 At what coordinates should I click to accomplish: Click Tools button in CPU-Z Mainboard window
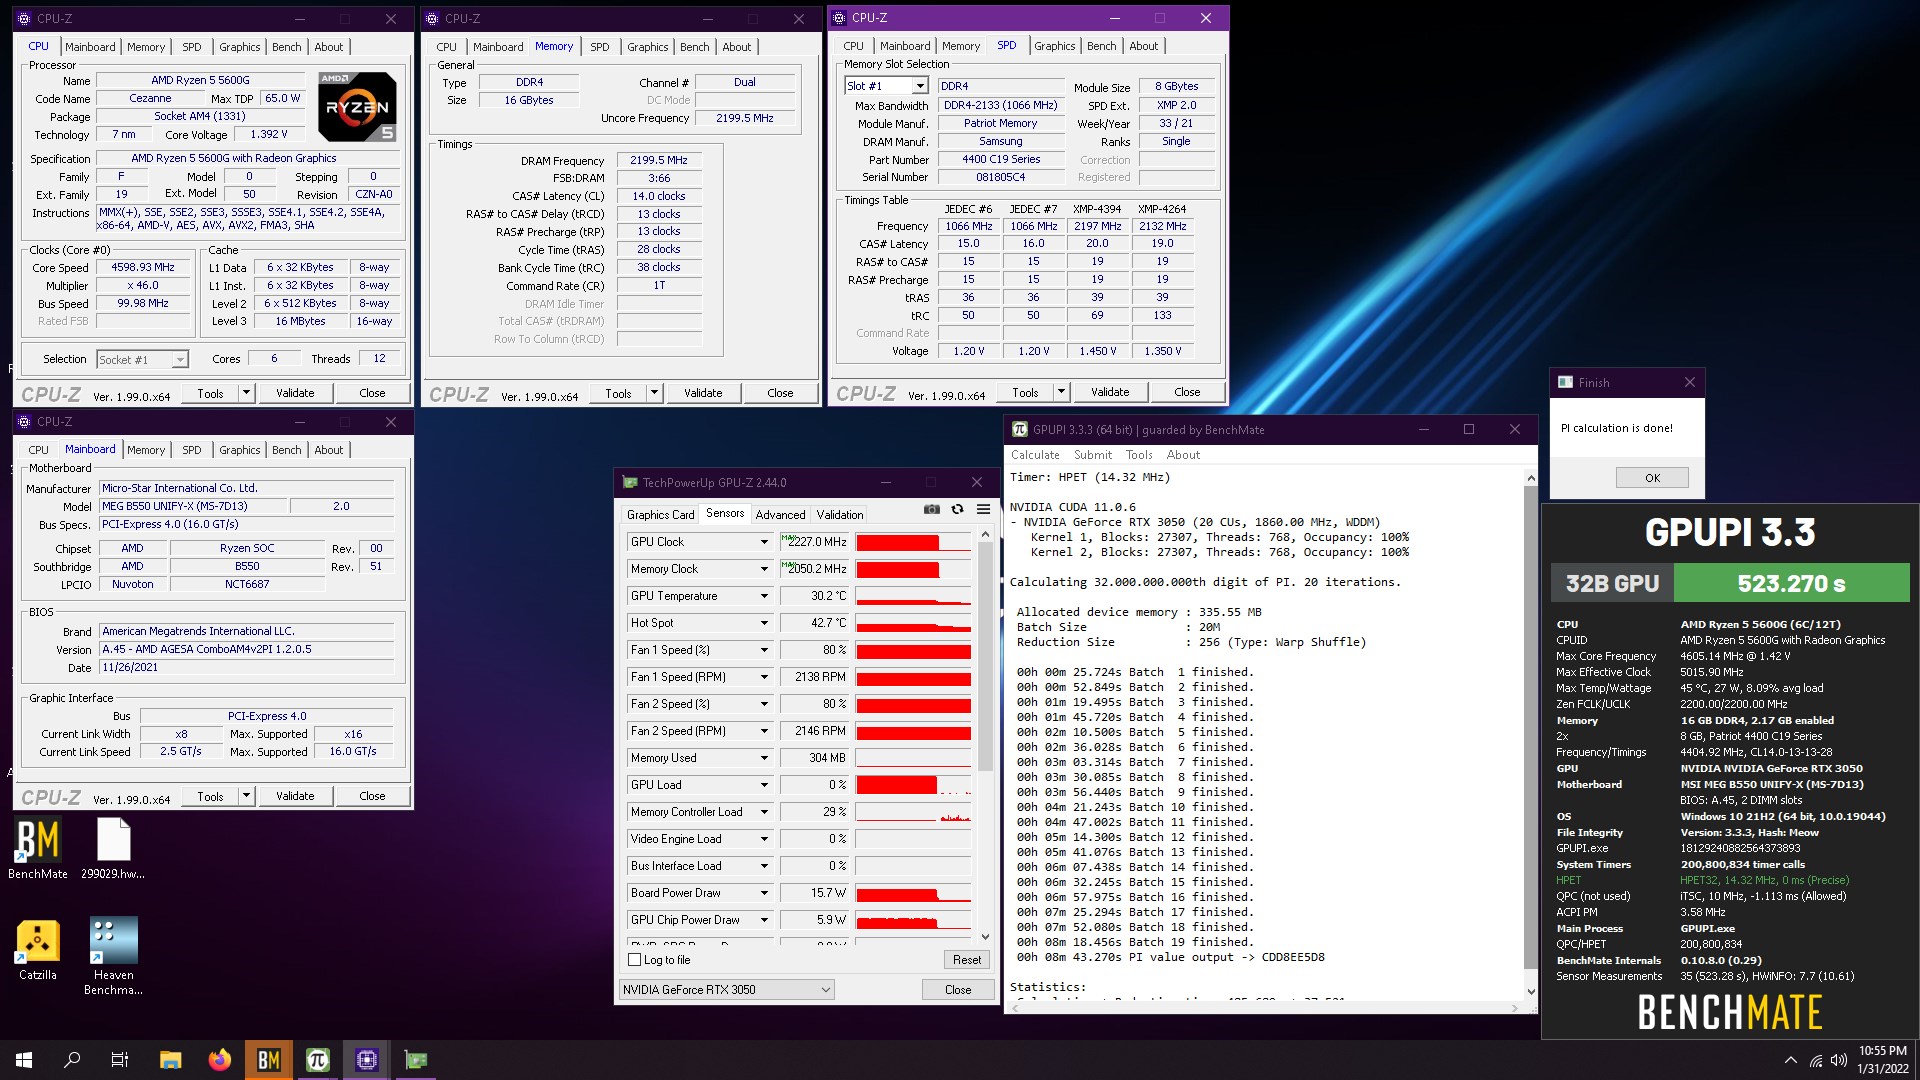210,796
